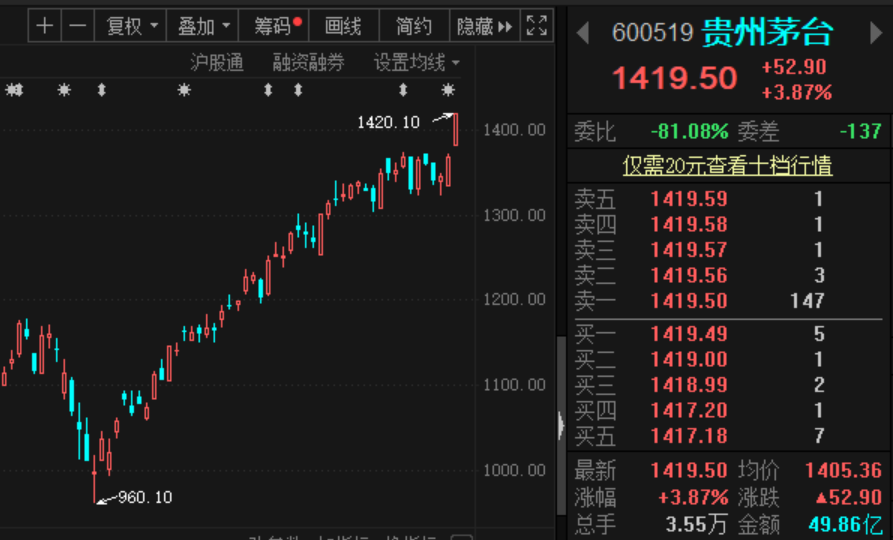Click the 1000.00 price axis label

(x=514, y=470)
